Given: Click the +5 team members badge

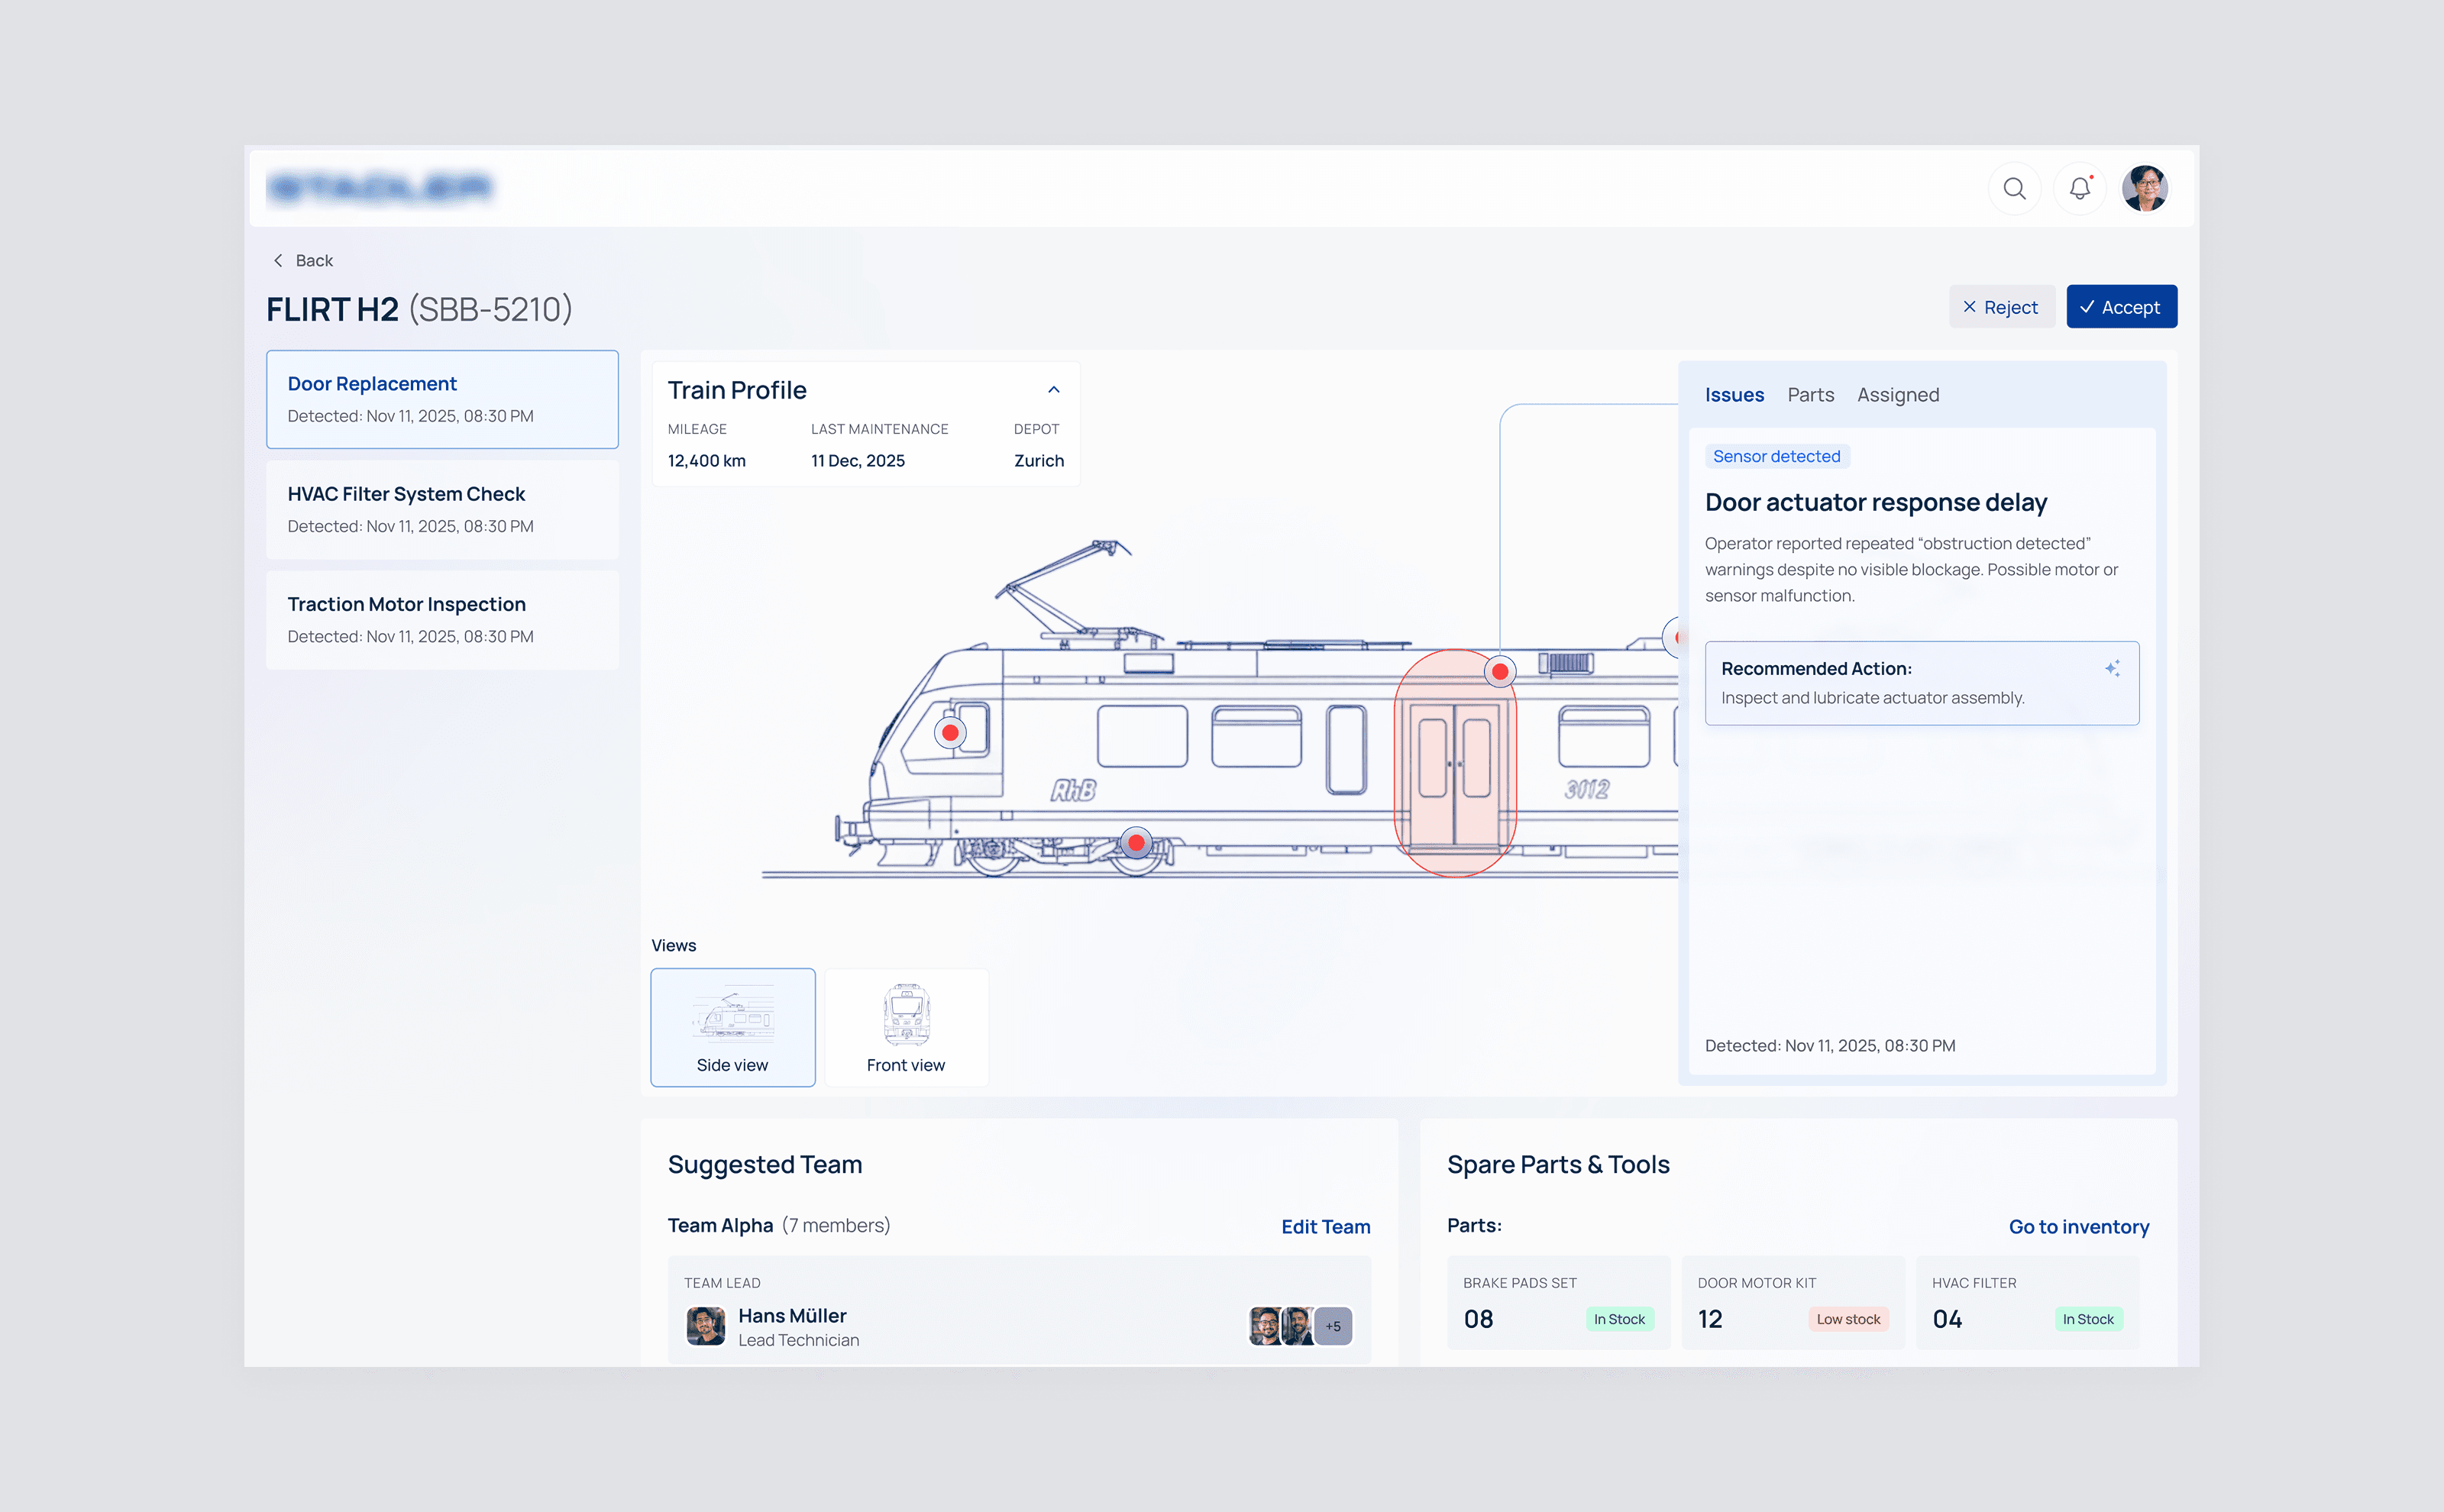Looking at the screenshot, I should [1333, 1326].
